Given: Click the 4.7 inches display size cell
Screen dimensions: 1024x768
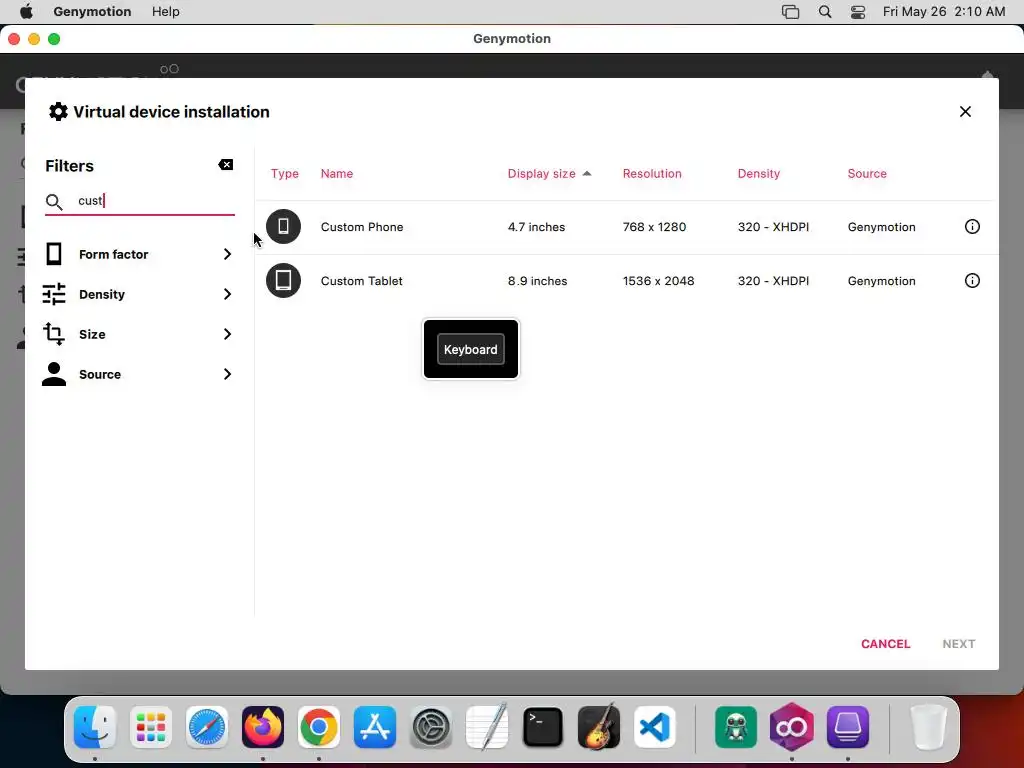Looking at the screenshot, I should pyautogui.click(x=536, y=227).
